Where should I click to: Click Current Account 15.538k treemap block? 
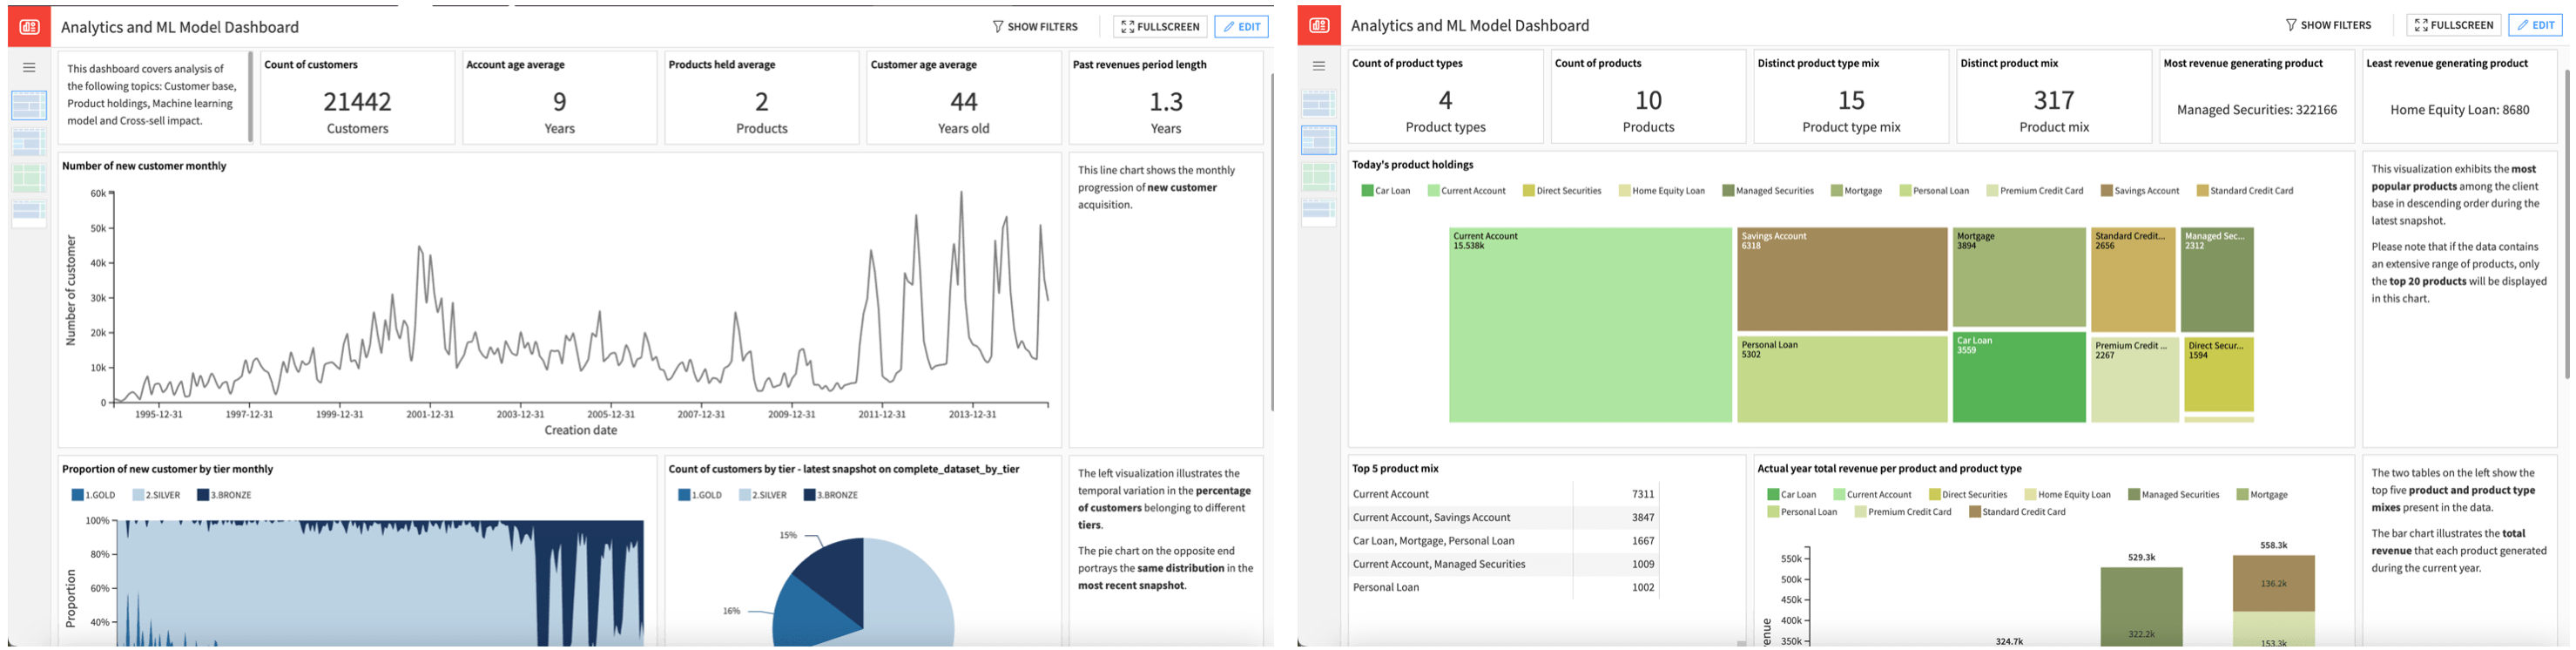[1590, 325]
